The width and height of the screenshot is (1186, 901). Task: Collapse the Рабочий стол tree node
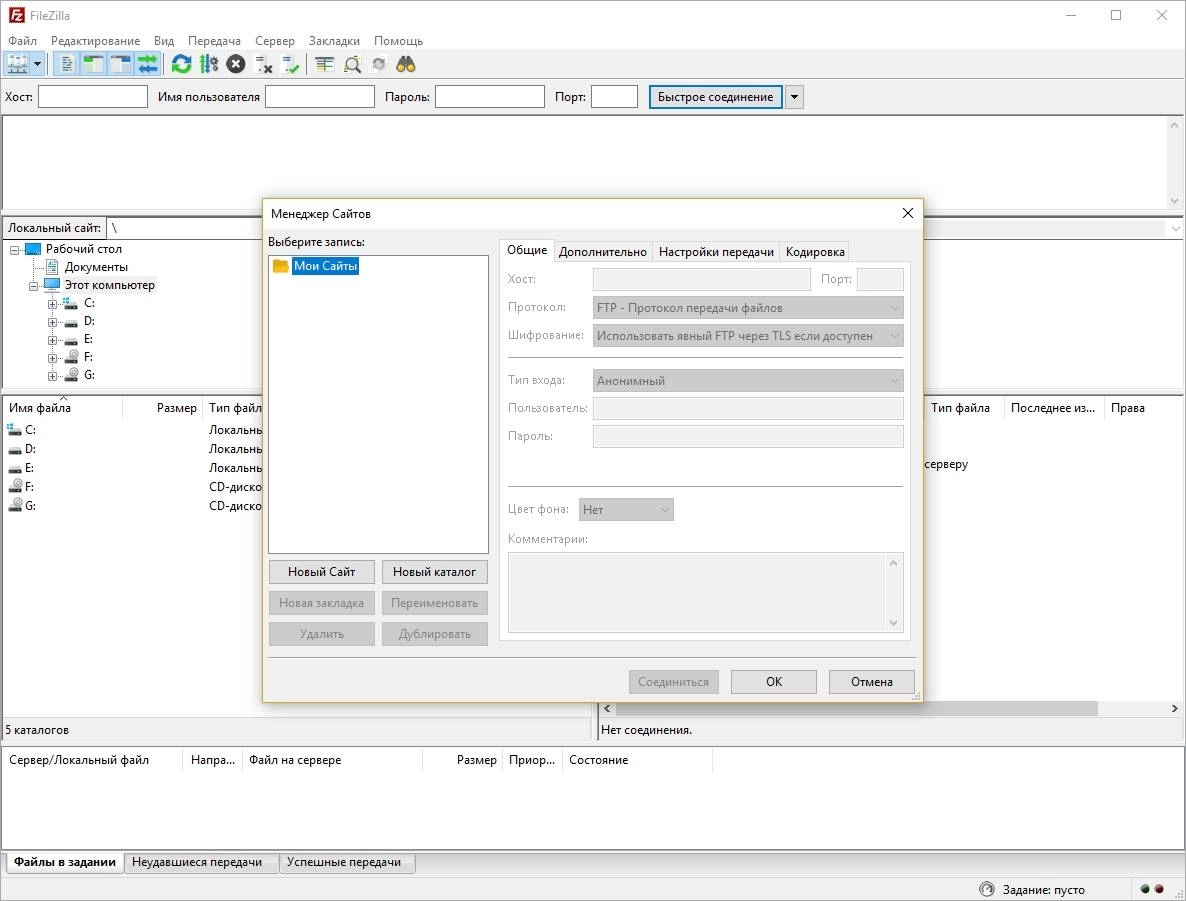(14, 250)
